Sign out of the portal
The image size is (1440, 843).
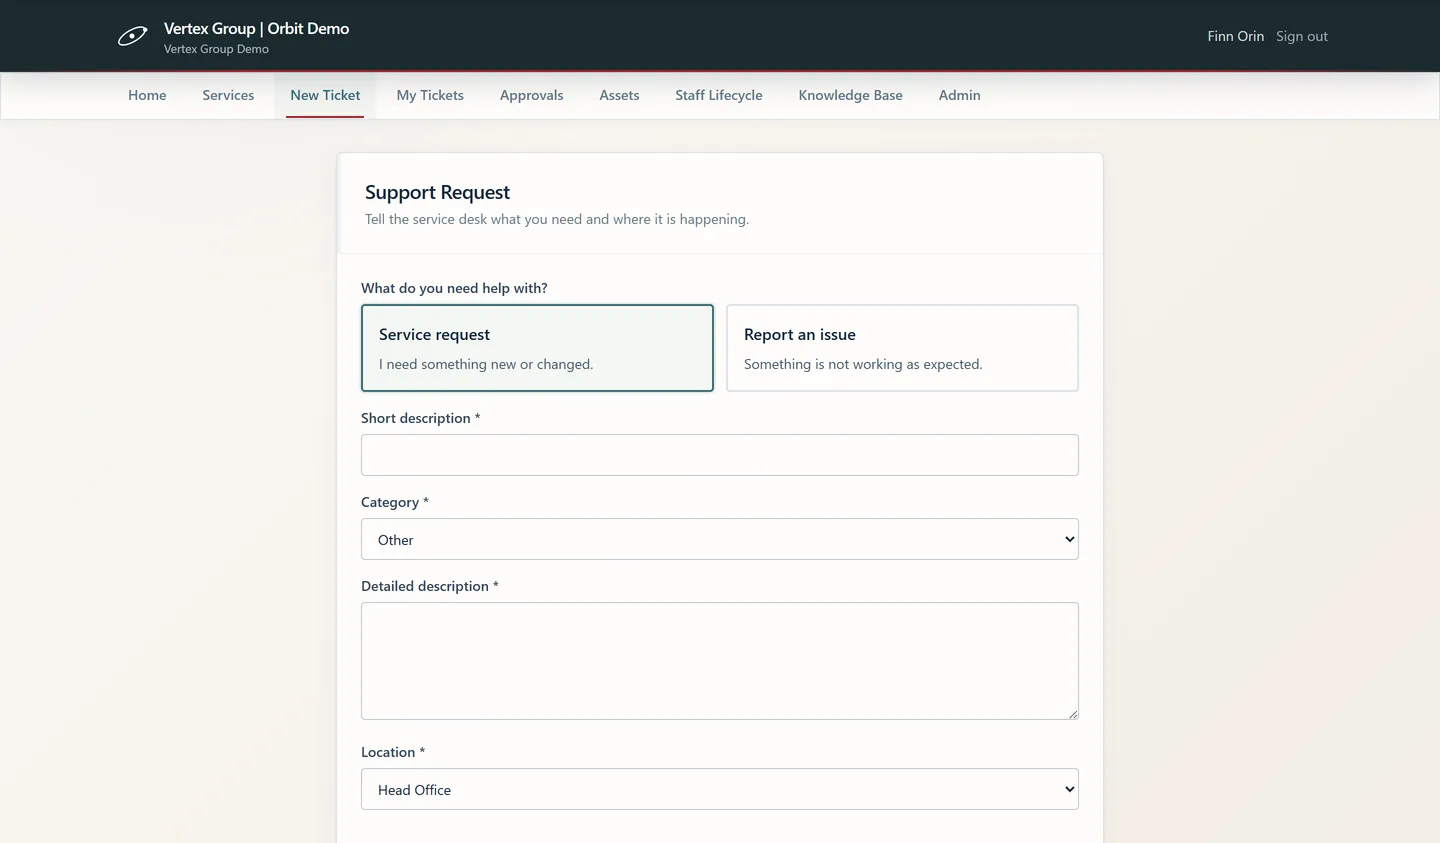[x=1301, y=36]
